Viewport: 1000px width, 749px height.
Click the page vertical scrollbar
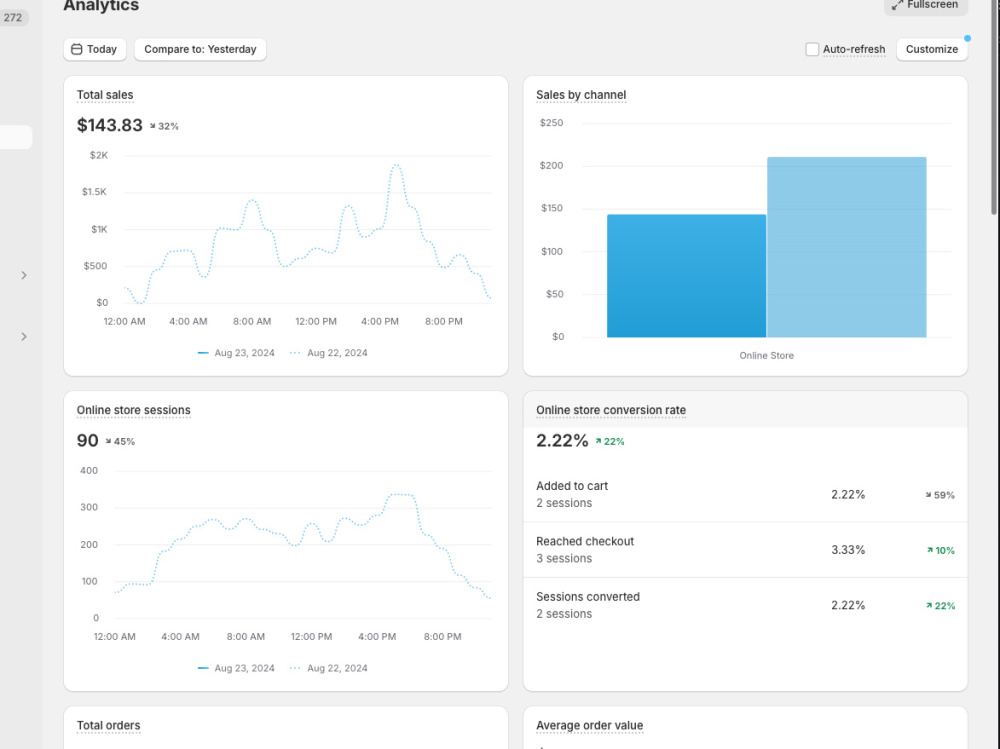click(x=994, y=108)
